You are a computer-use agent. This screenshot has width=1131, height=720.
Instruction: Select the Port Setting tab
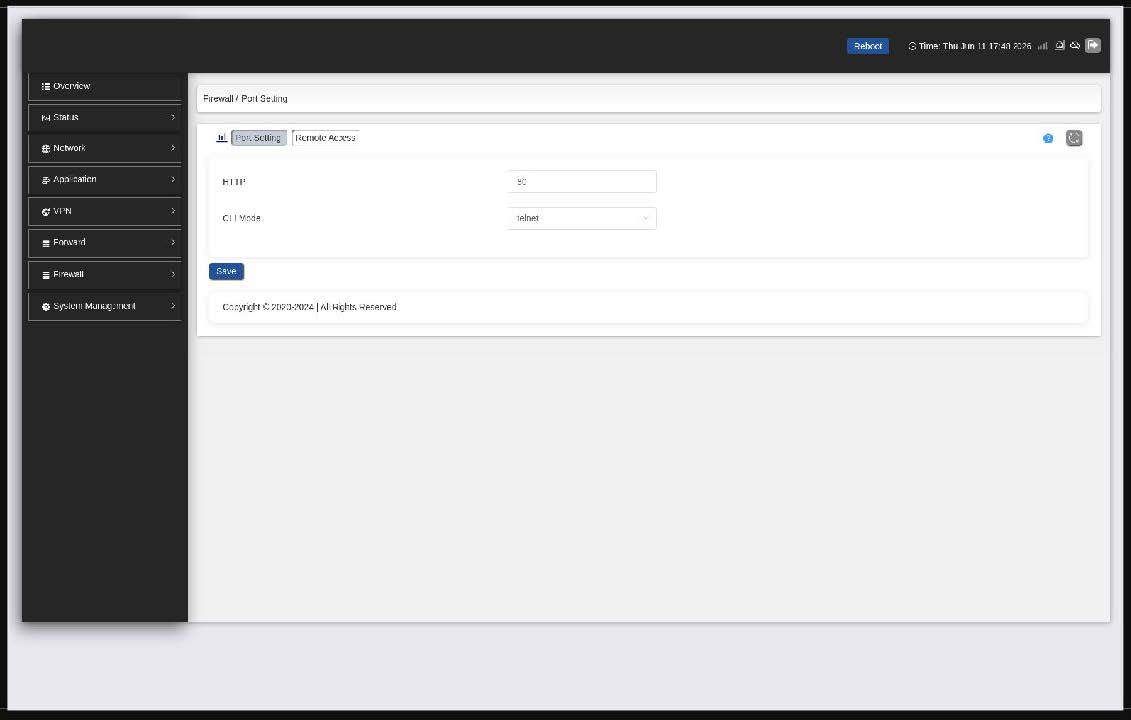(x=258, y=138)
